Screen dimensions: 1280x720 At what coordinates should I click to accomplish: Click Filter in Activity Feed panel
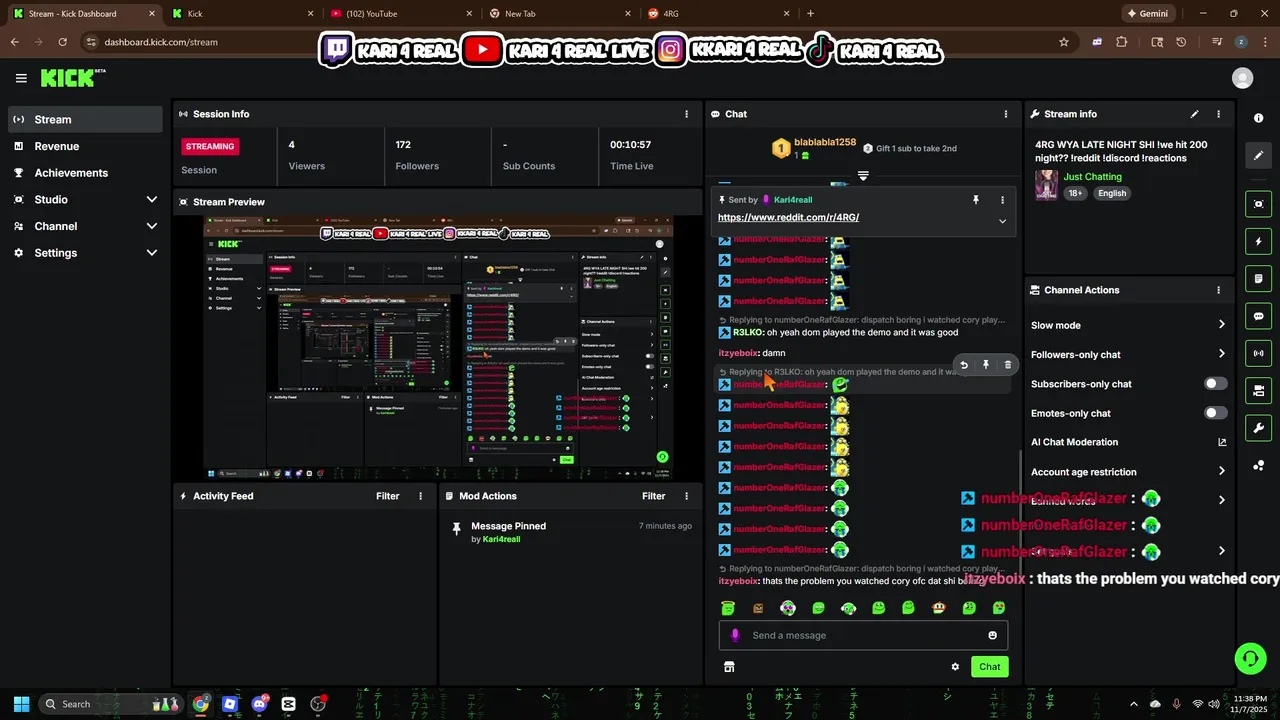(387, 496)
